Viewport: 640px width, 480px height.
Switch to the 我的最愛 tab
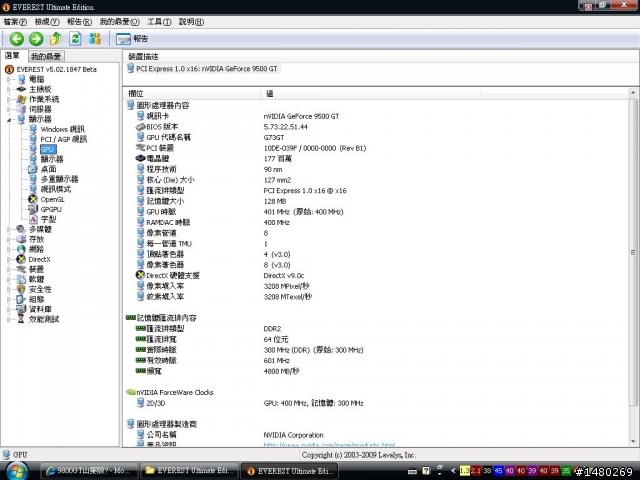point(46,56)
